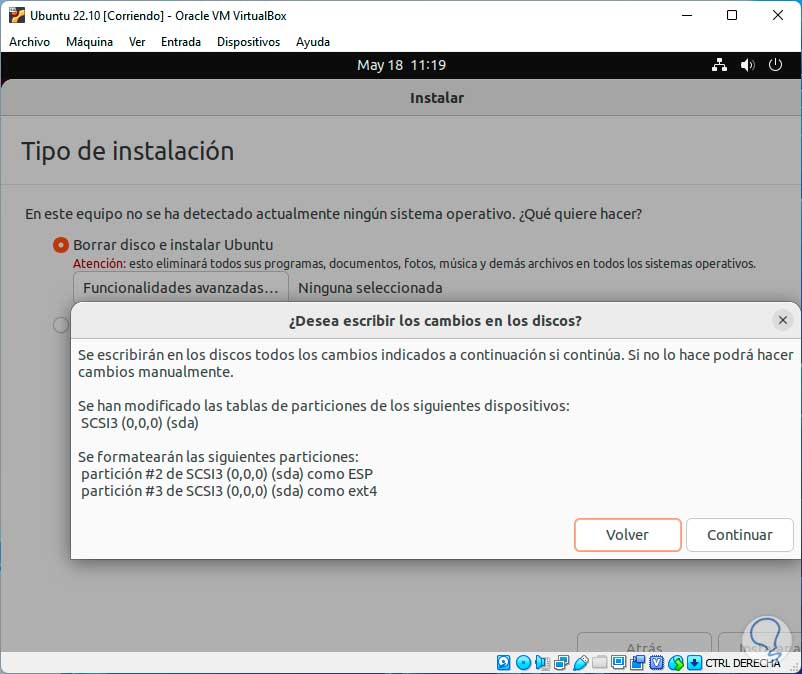Image resolution: width=802 pixels, height=674 pixels.
Task: Click the 'Funcionalidades avanzadas...' button
Action: click(x=181, y=288)
